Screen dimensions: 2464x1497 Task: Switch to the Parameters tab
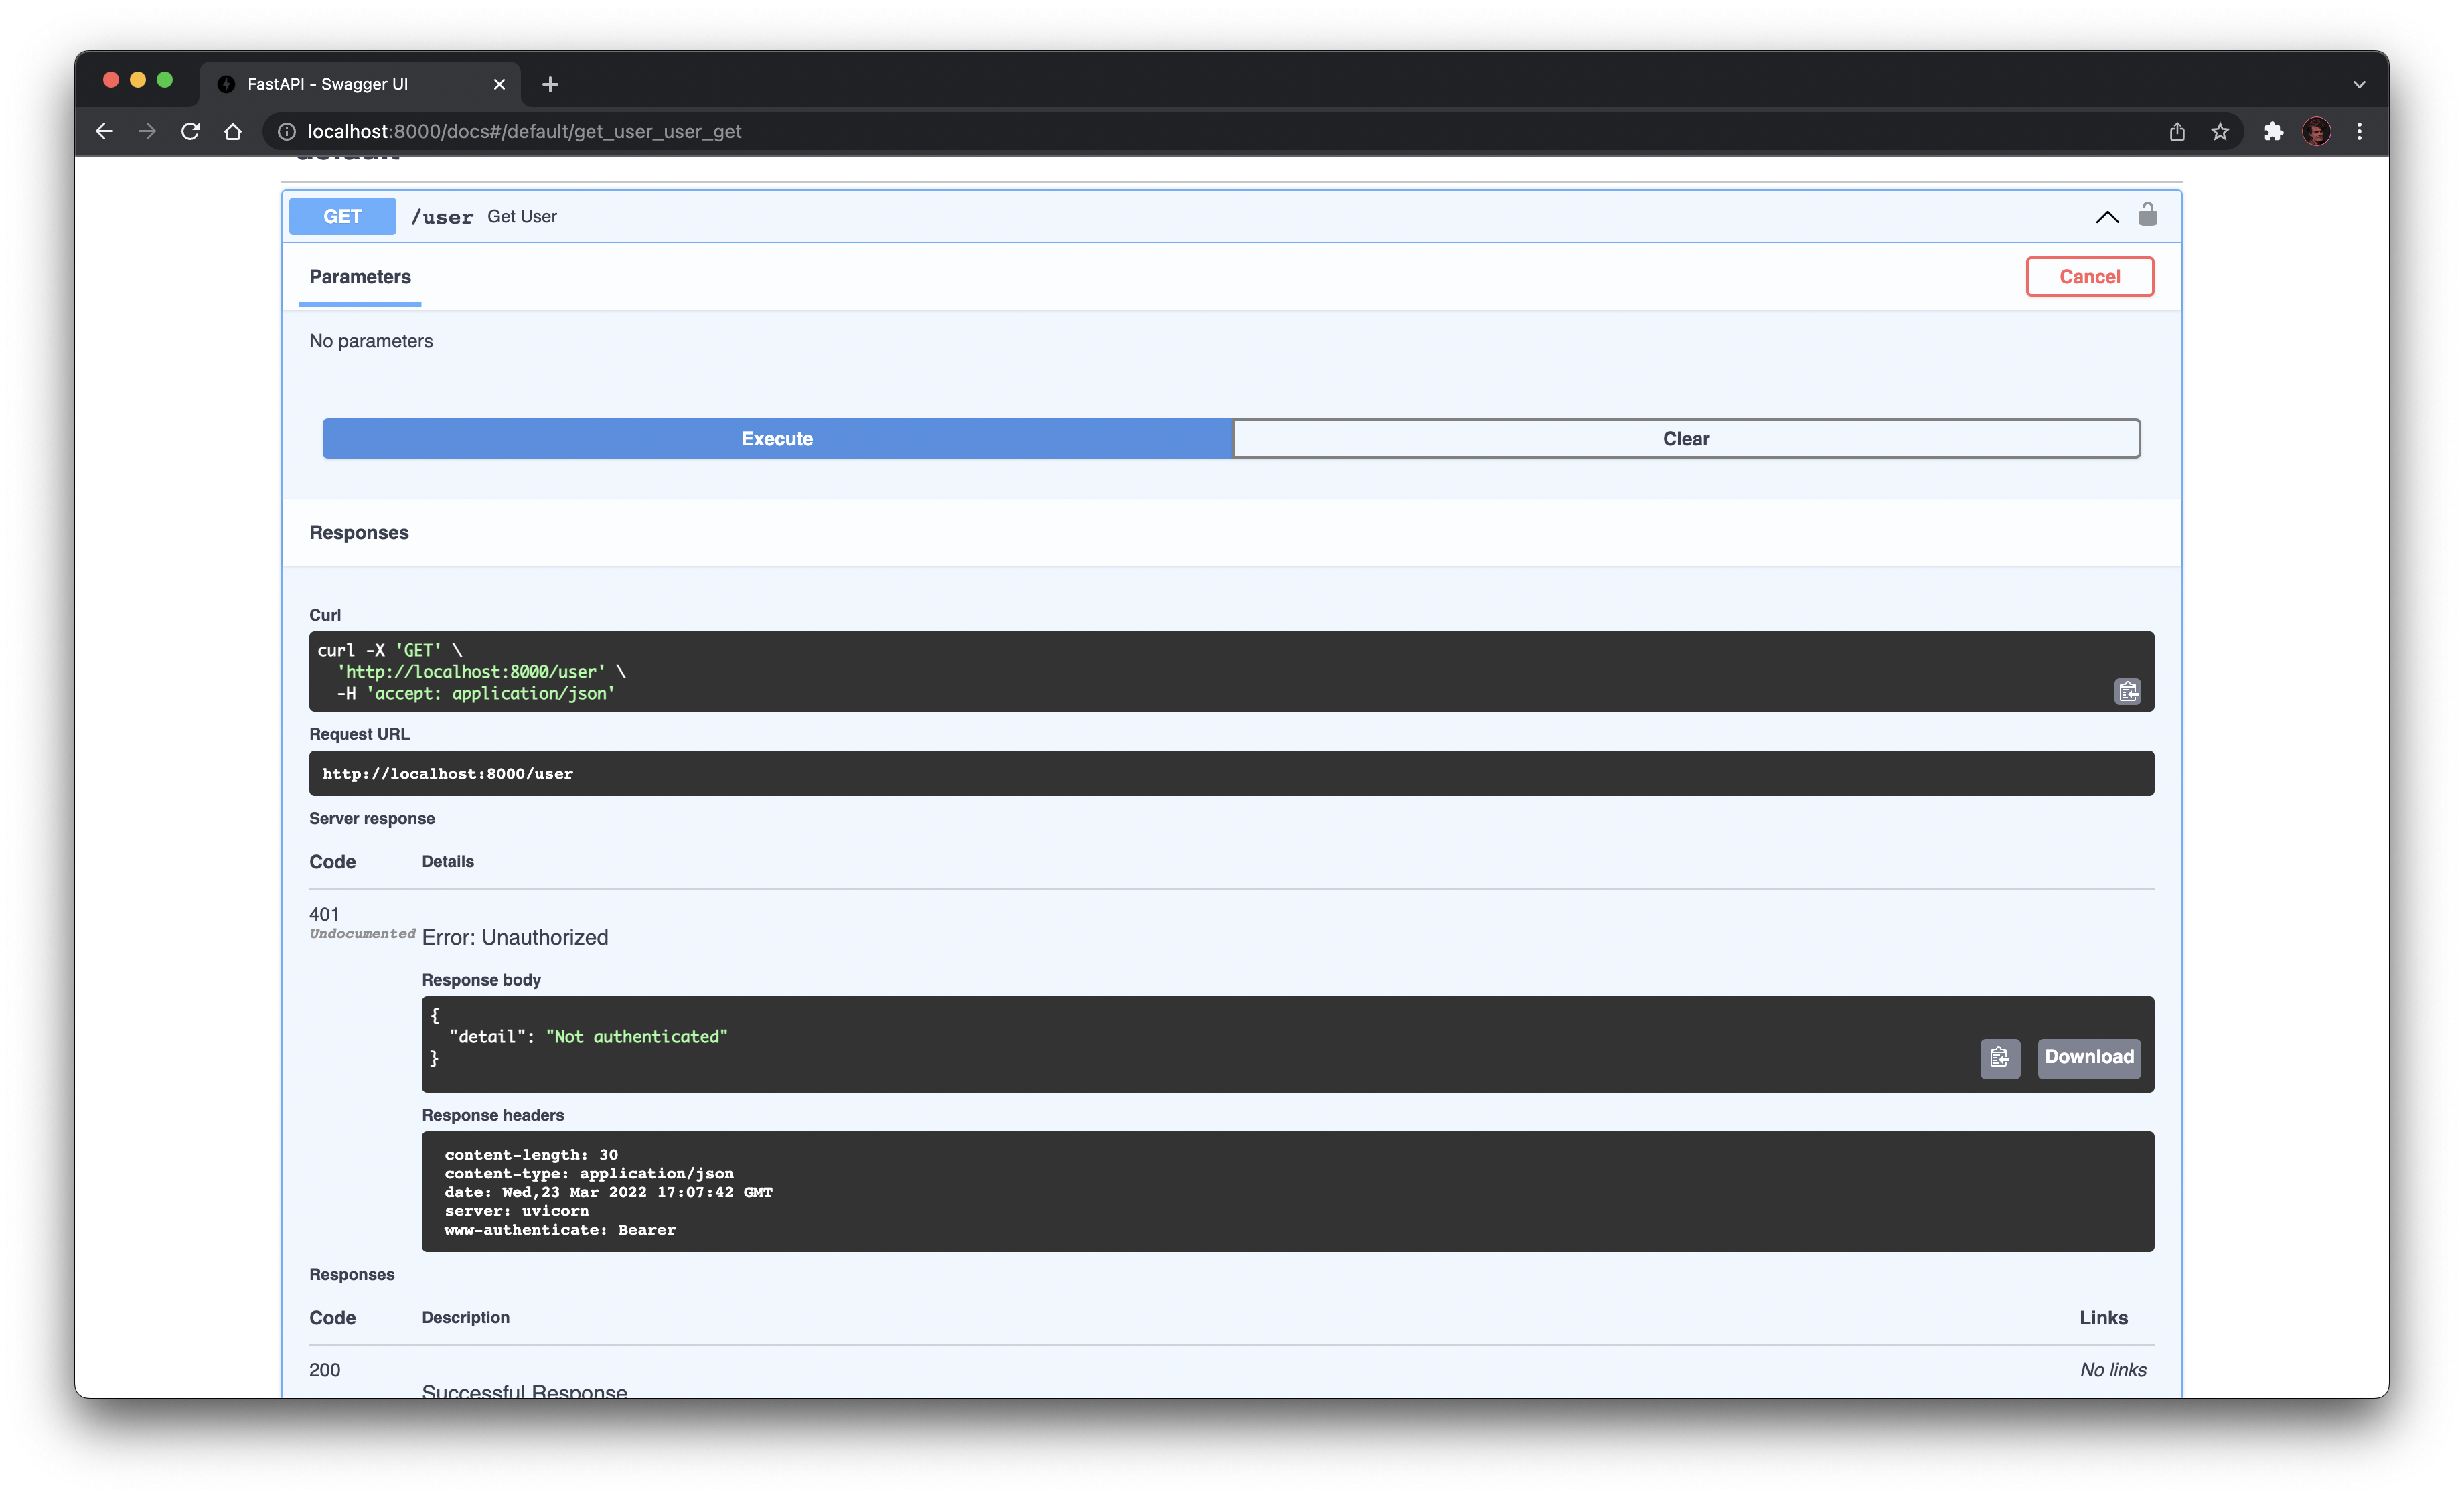click(359, 277)
